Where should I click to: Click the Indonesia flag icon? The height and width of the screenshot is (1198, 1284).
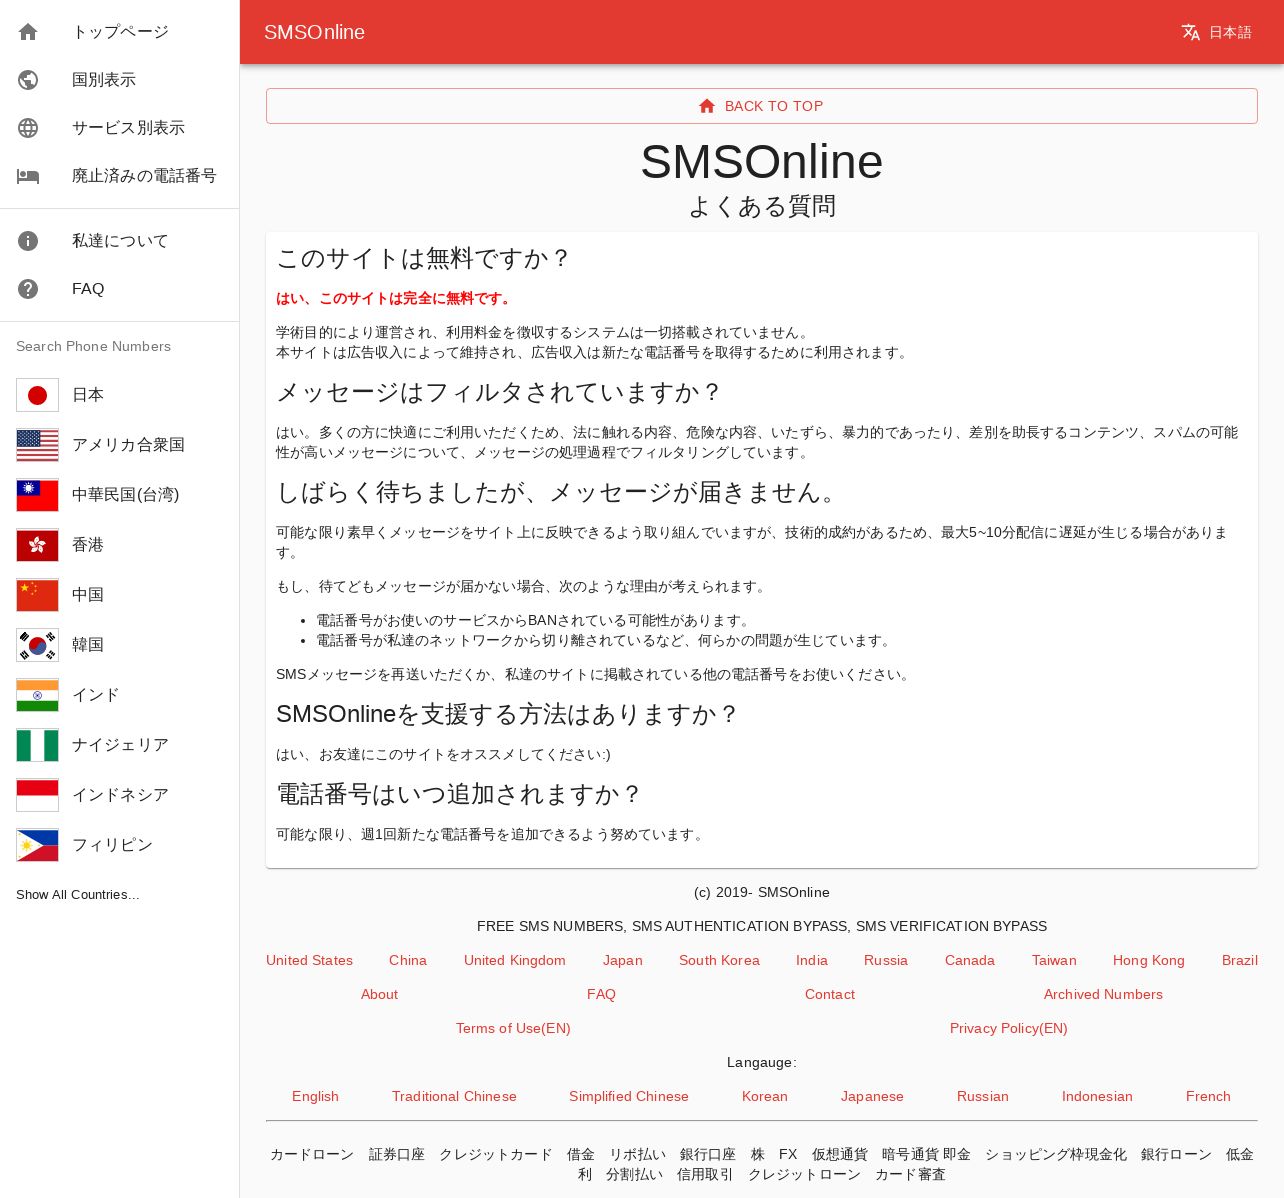(37, 795)
